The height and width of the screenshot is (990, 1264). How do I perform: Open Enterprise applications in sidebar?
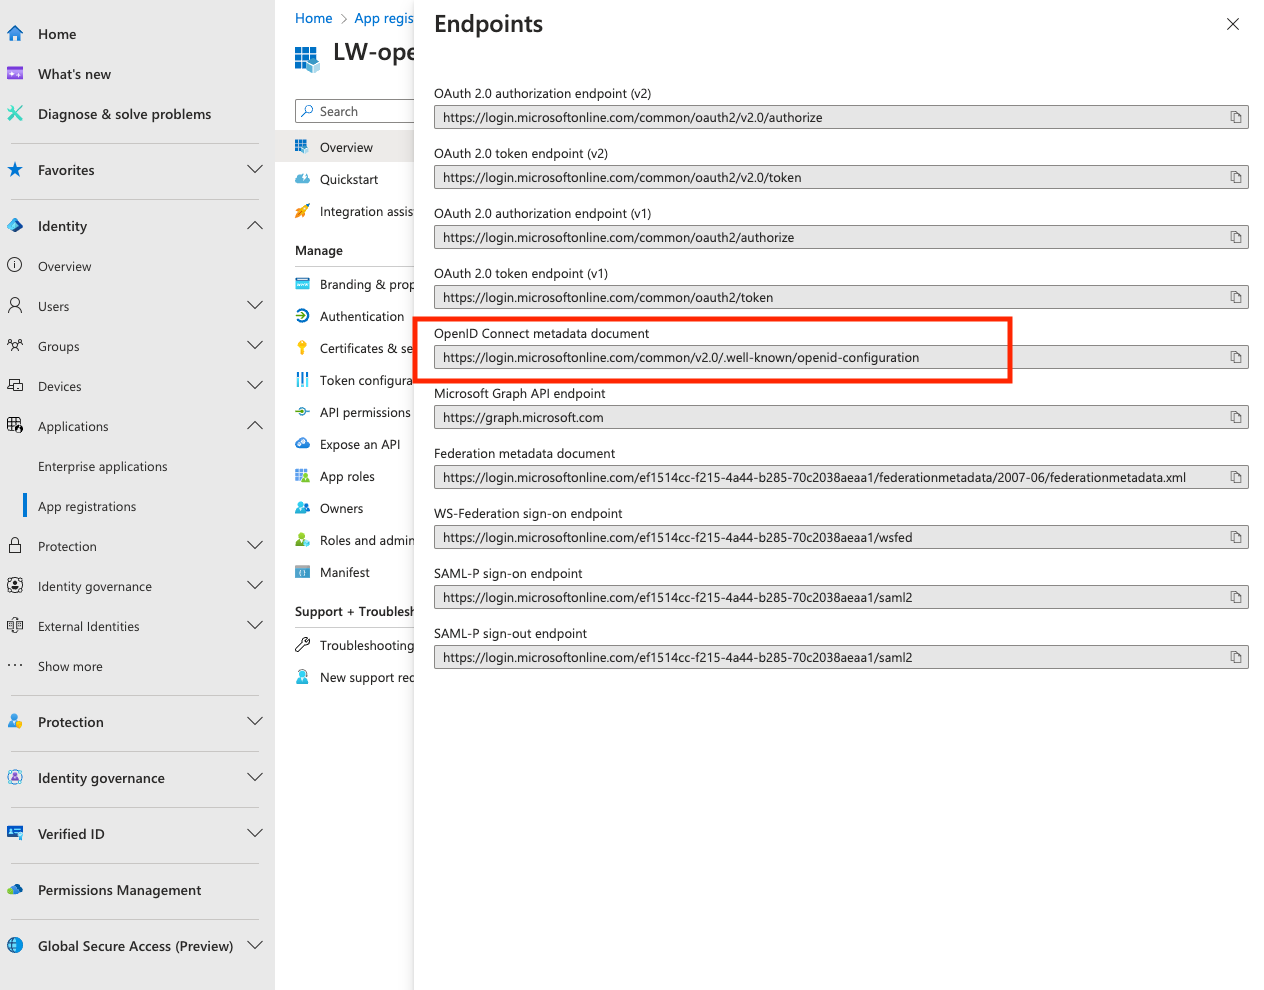point(103,466)
